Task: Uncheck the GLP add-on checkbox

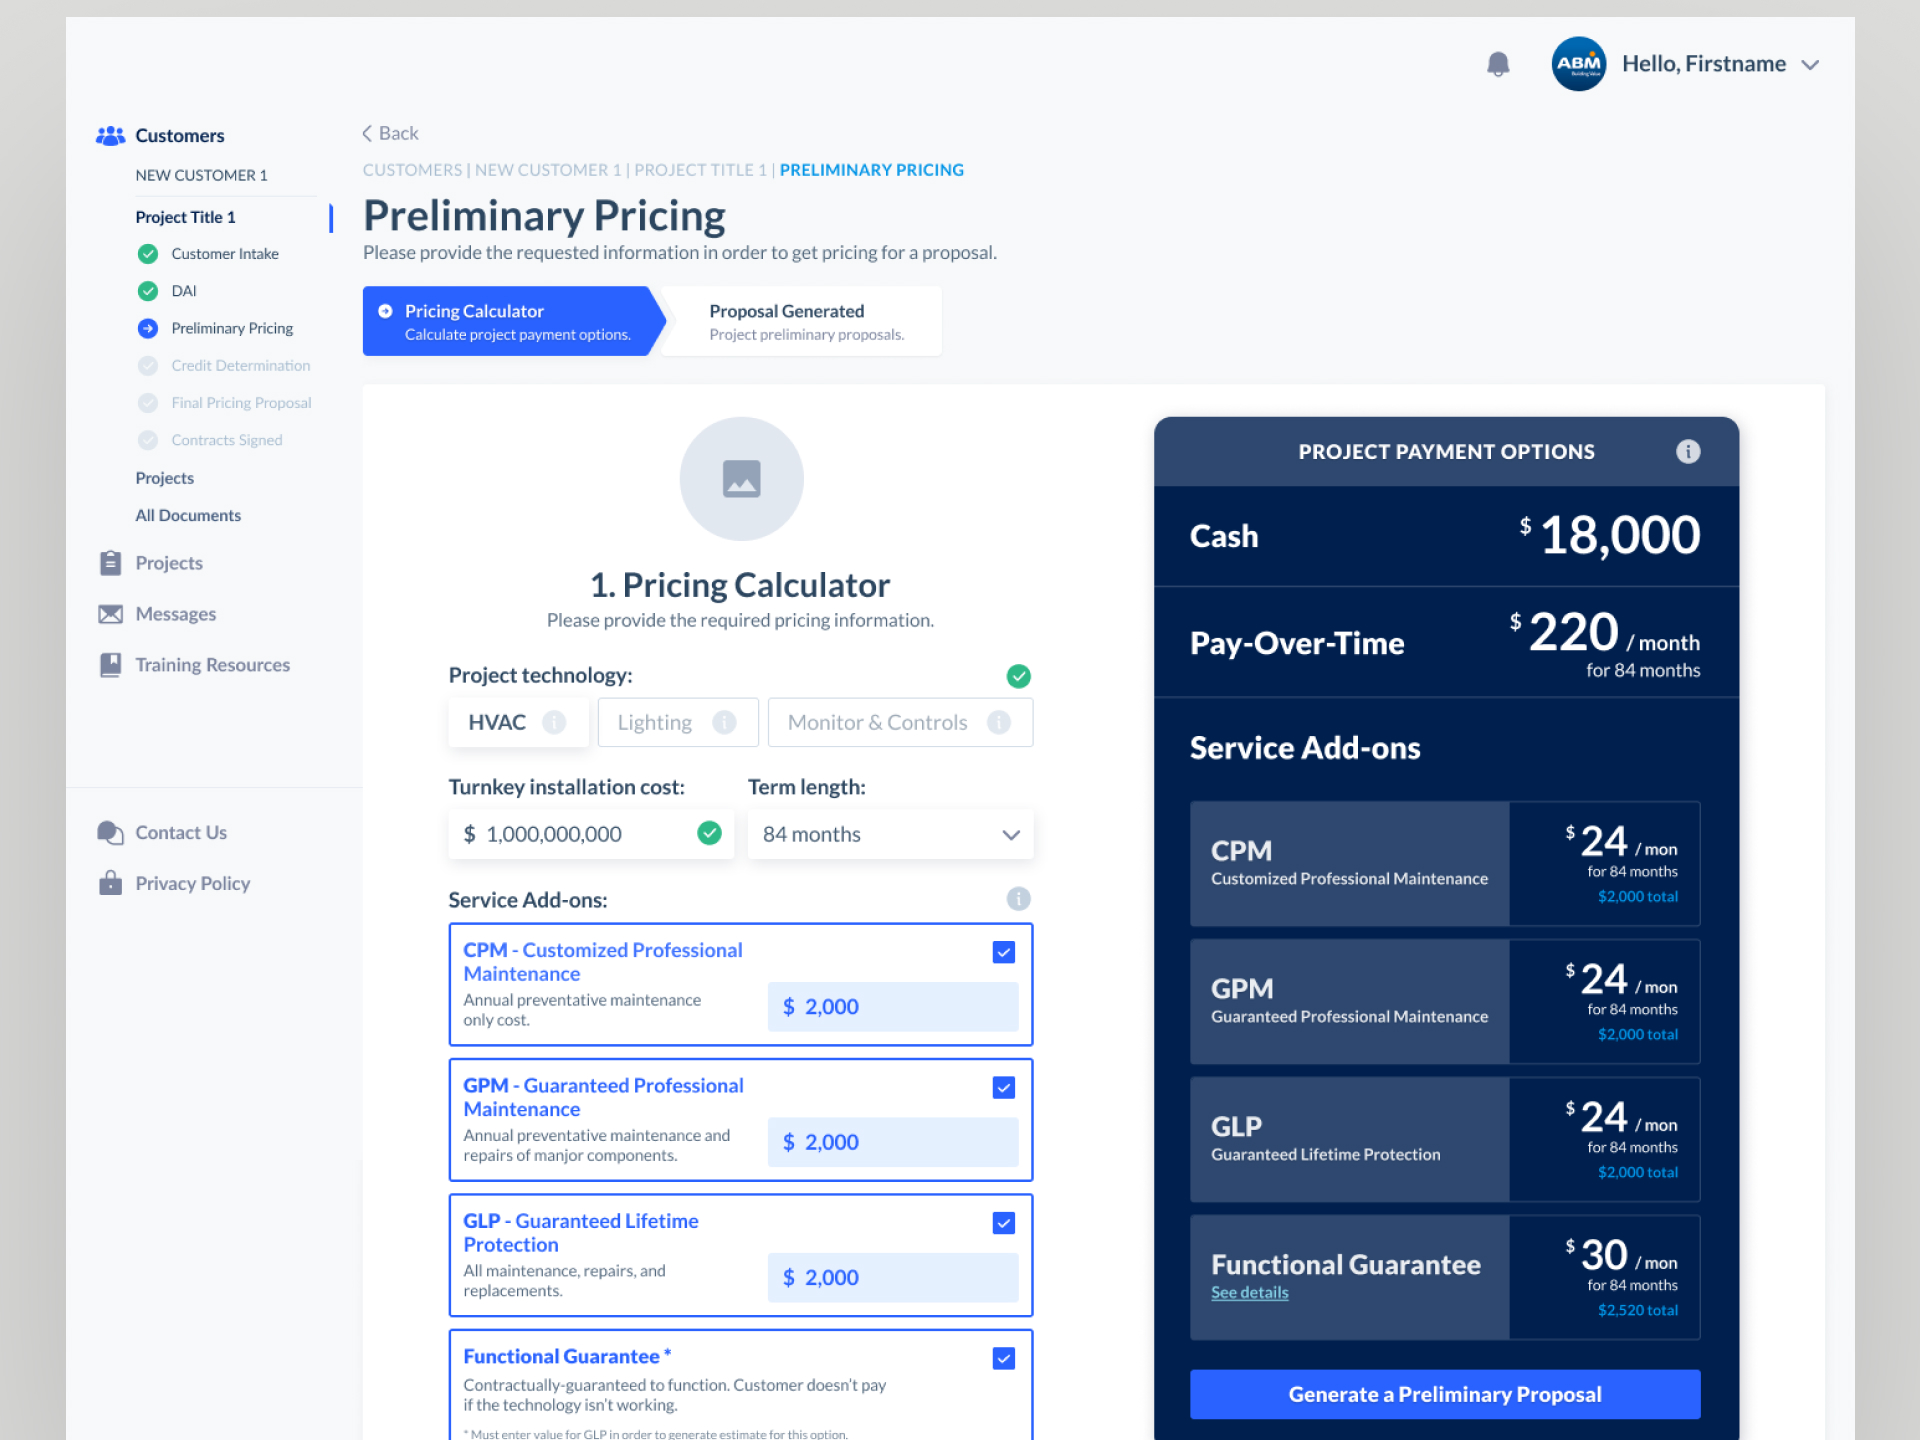Action: coord(1004,1223)
